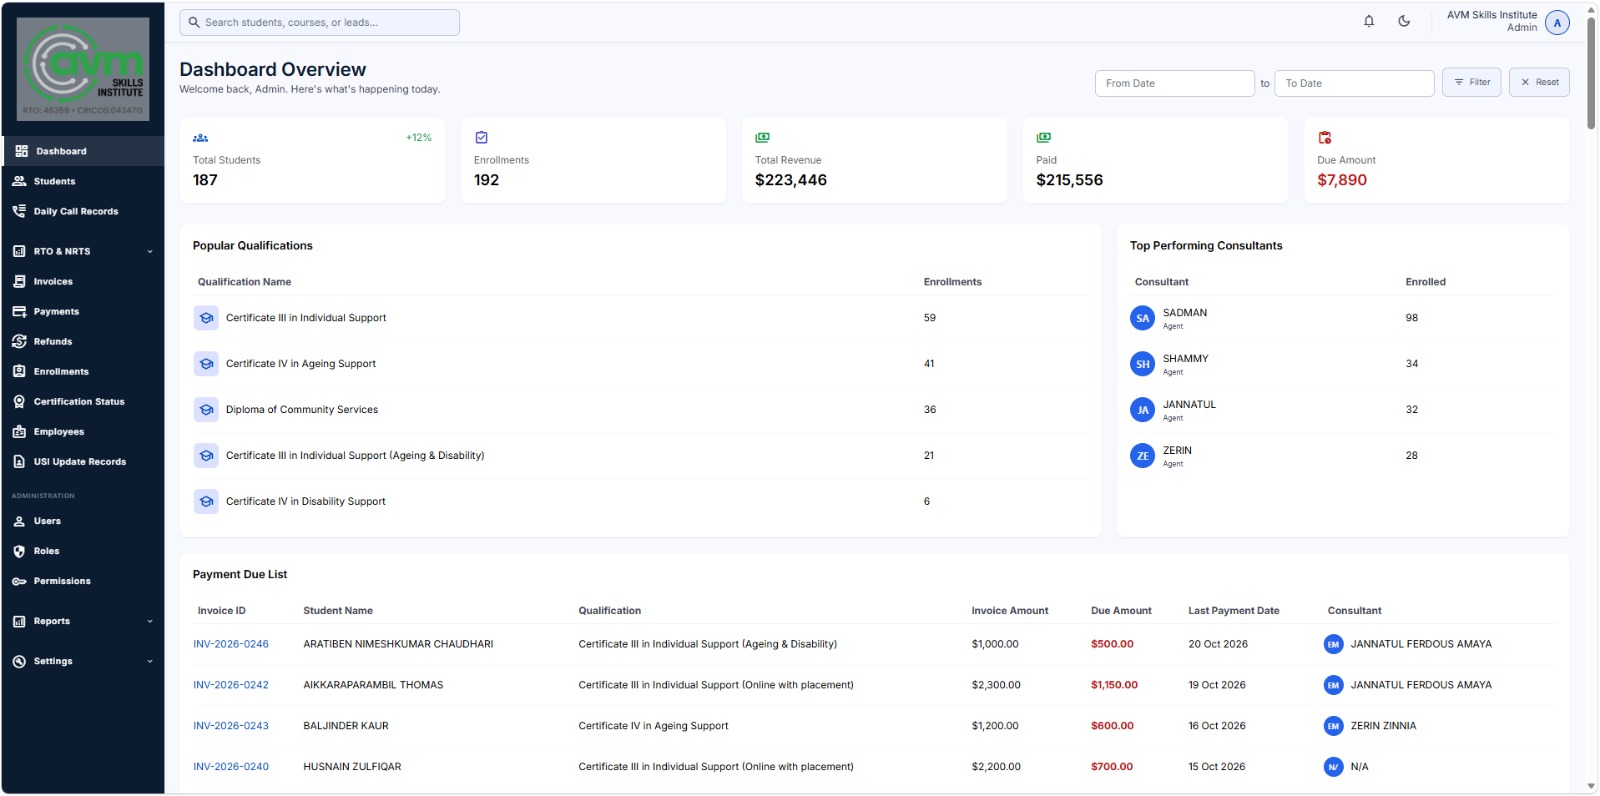Click the Invoices sidebar icon
1600x796 pixels.
coord(19,281)
